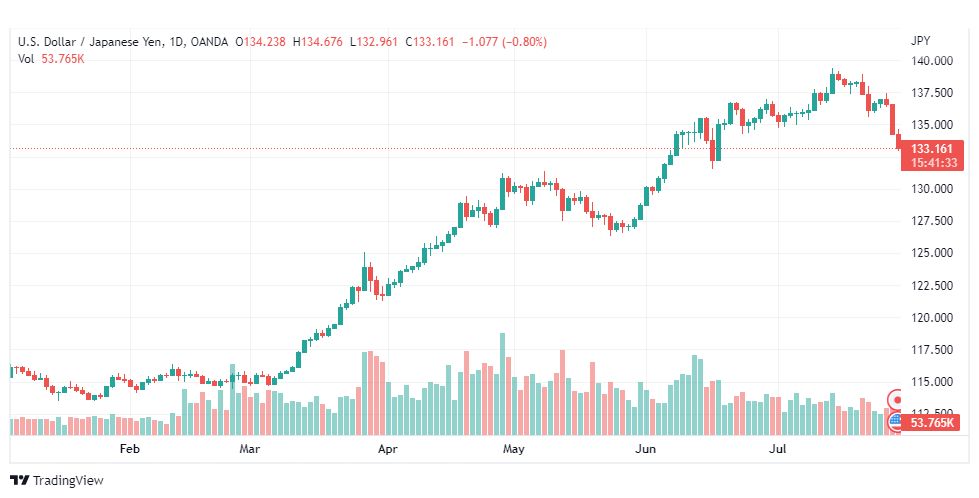Click the 15:41:33 bar countdown timer
This screenshot has height=498, width=979.
coord(931,162)
